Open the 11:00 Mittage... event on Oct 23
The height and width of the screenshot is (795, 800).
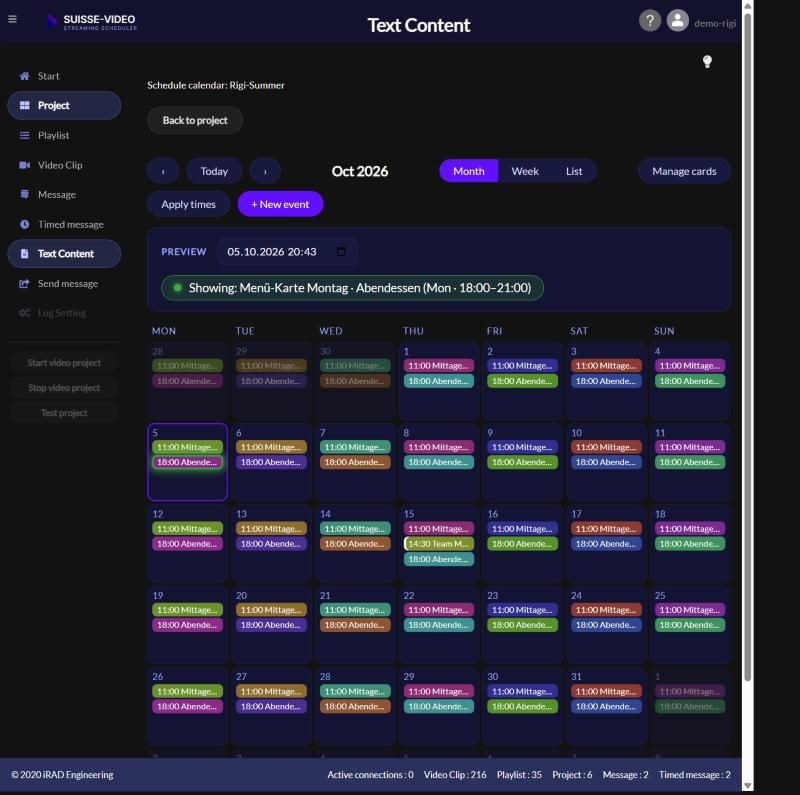pos(522,610)
